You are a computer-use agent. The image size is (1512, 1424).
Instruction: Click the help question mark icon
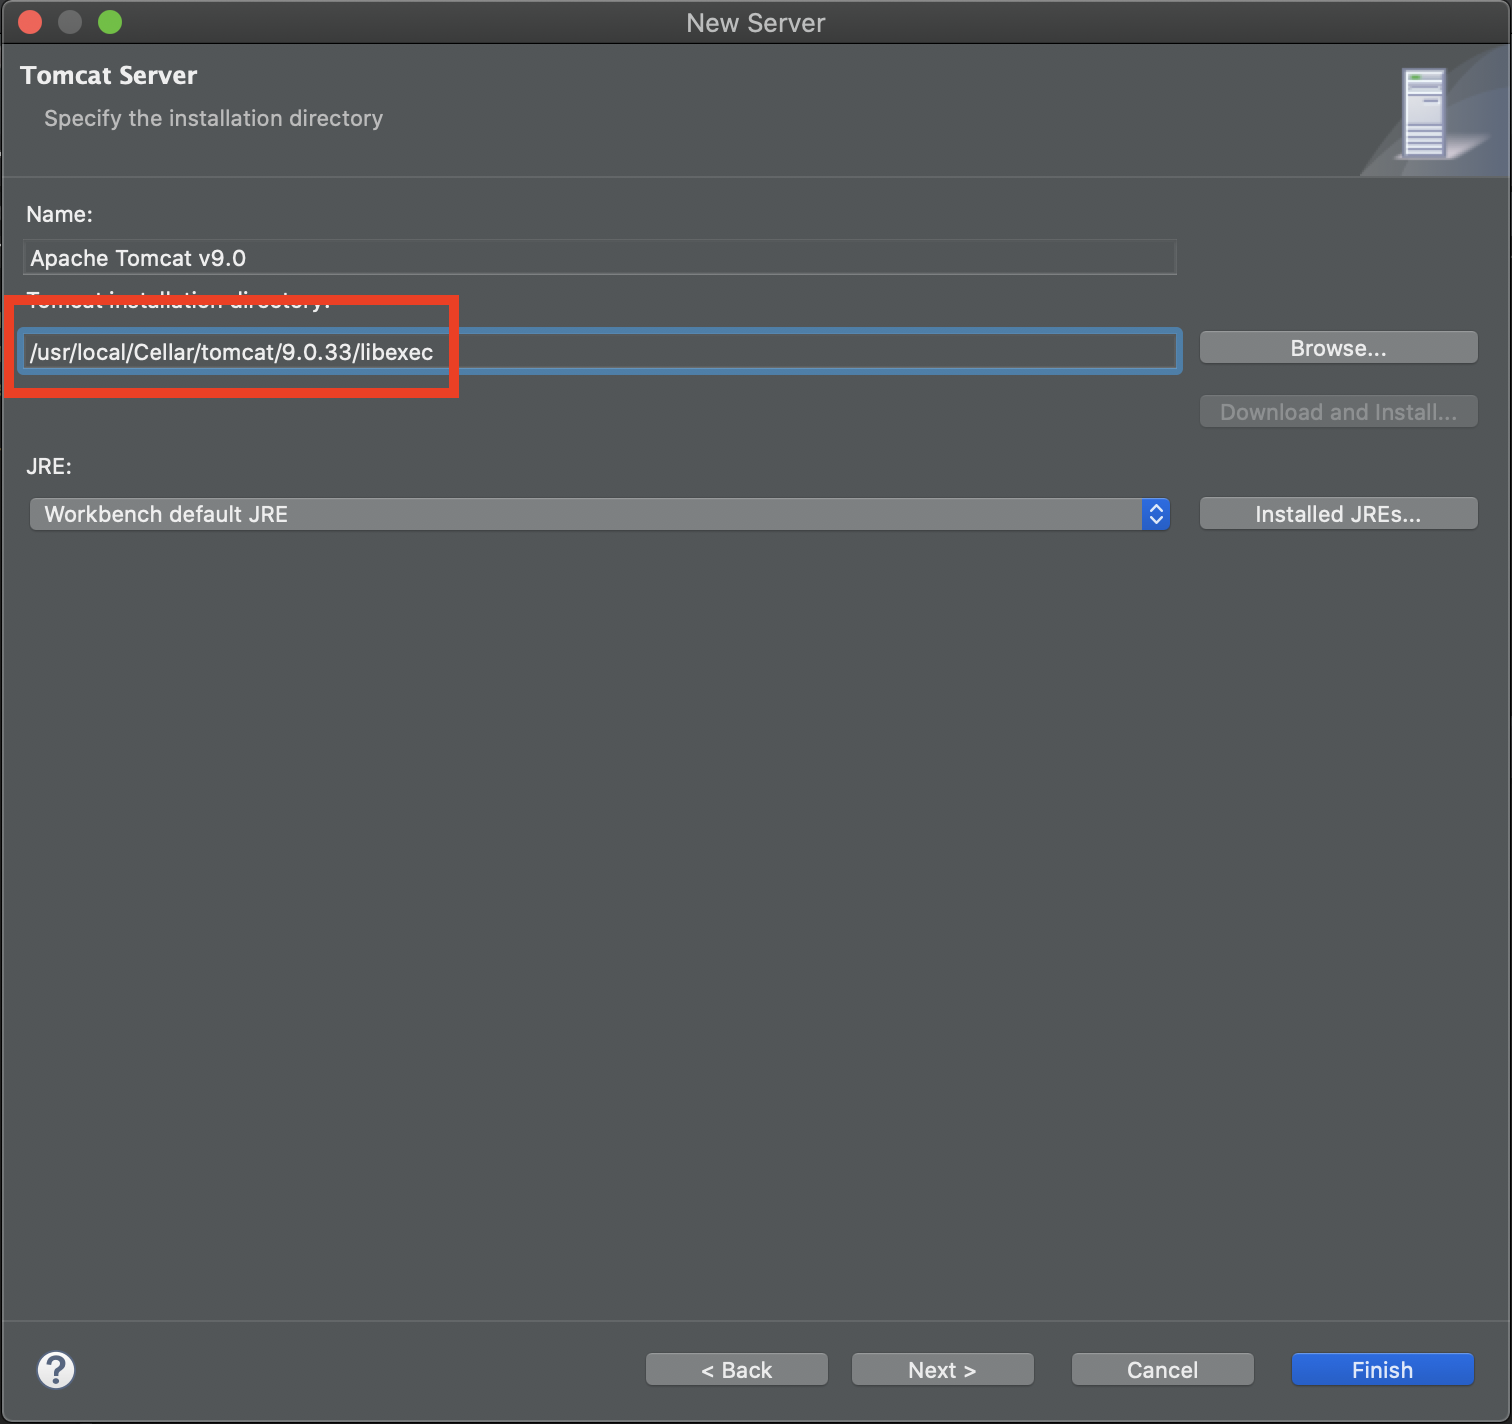pyautogui.click(x=56, y=1370)
